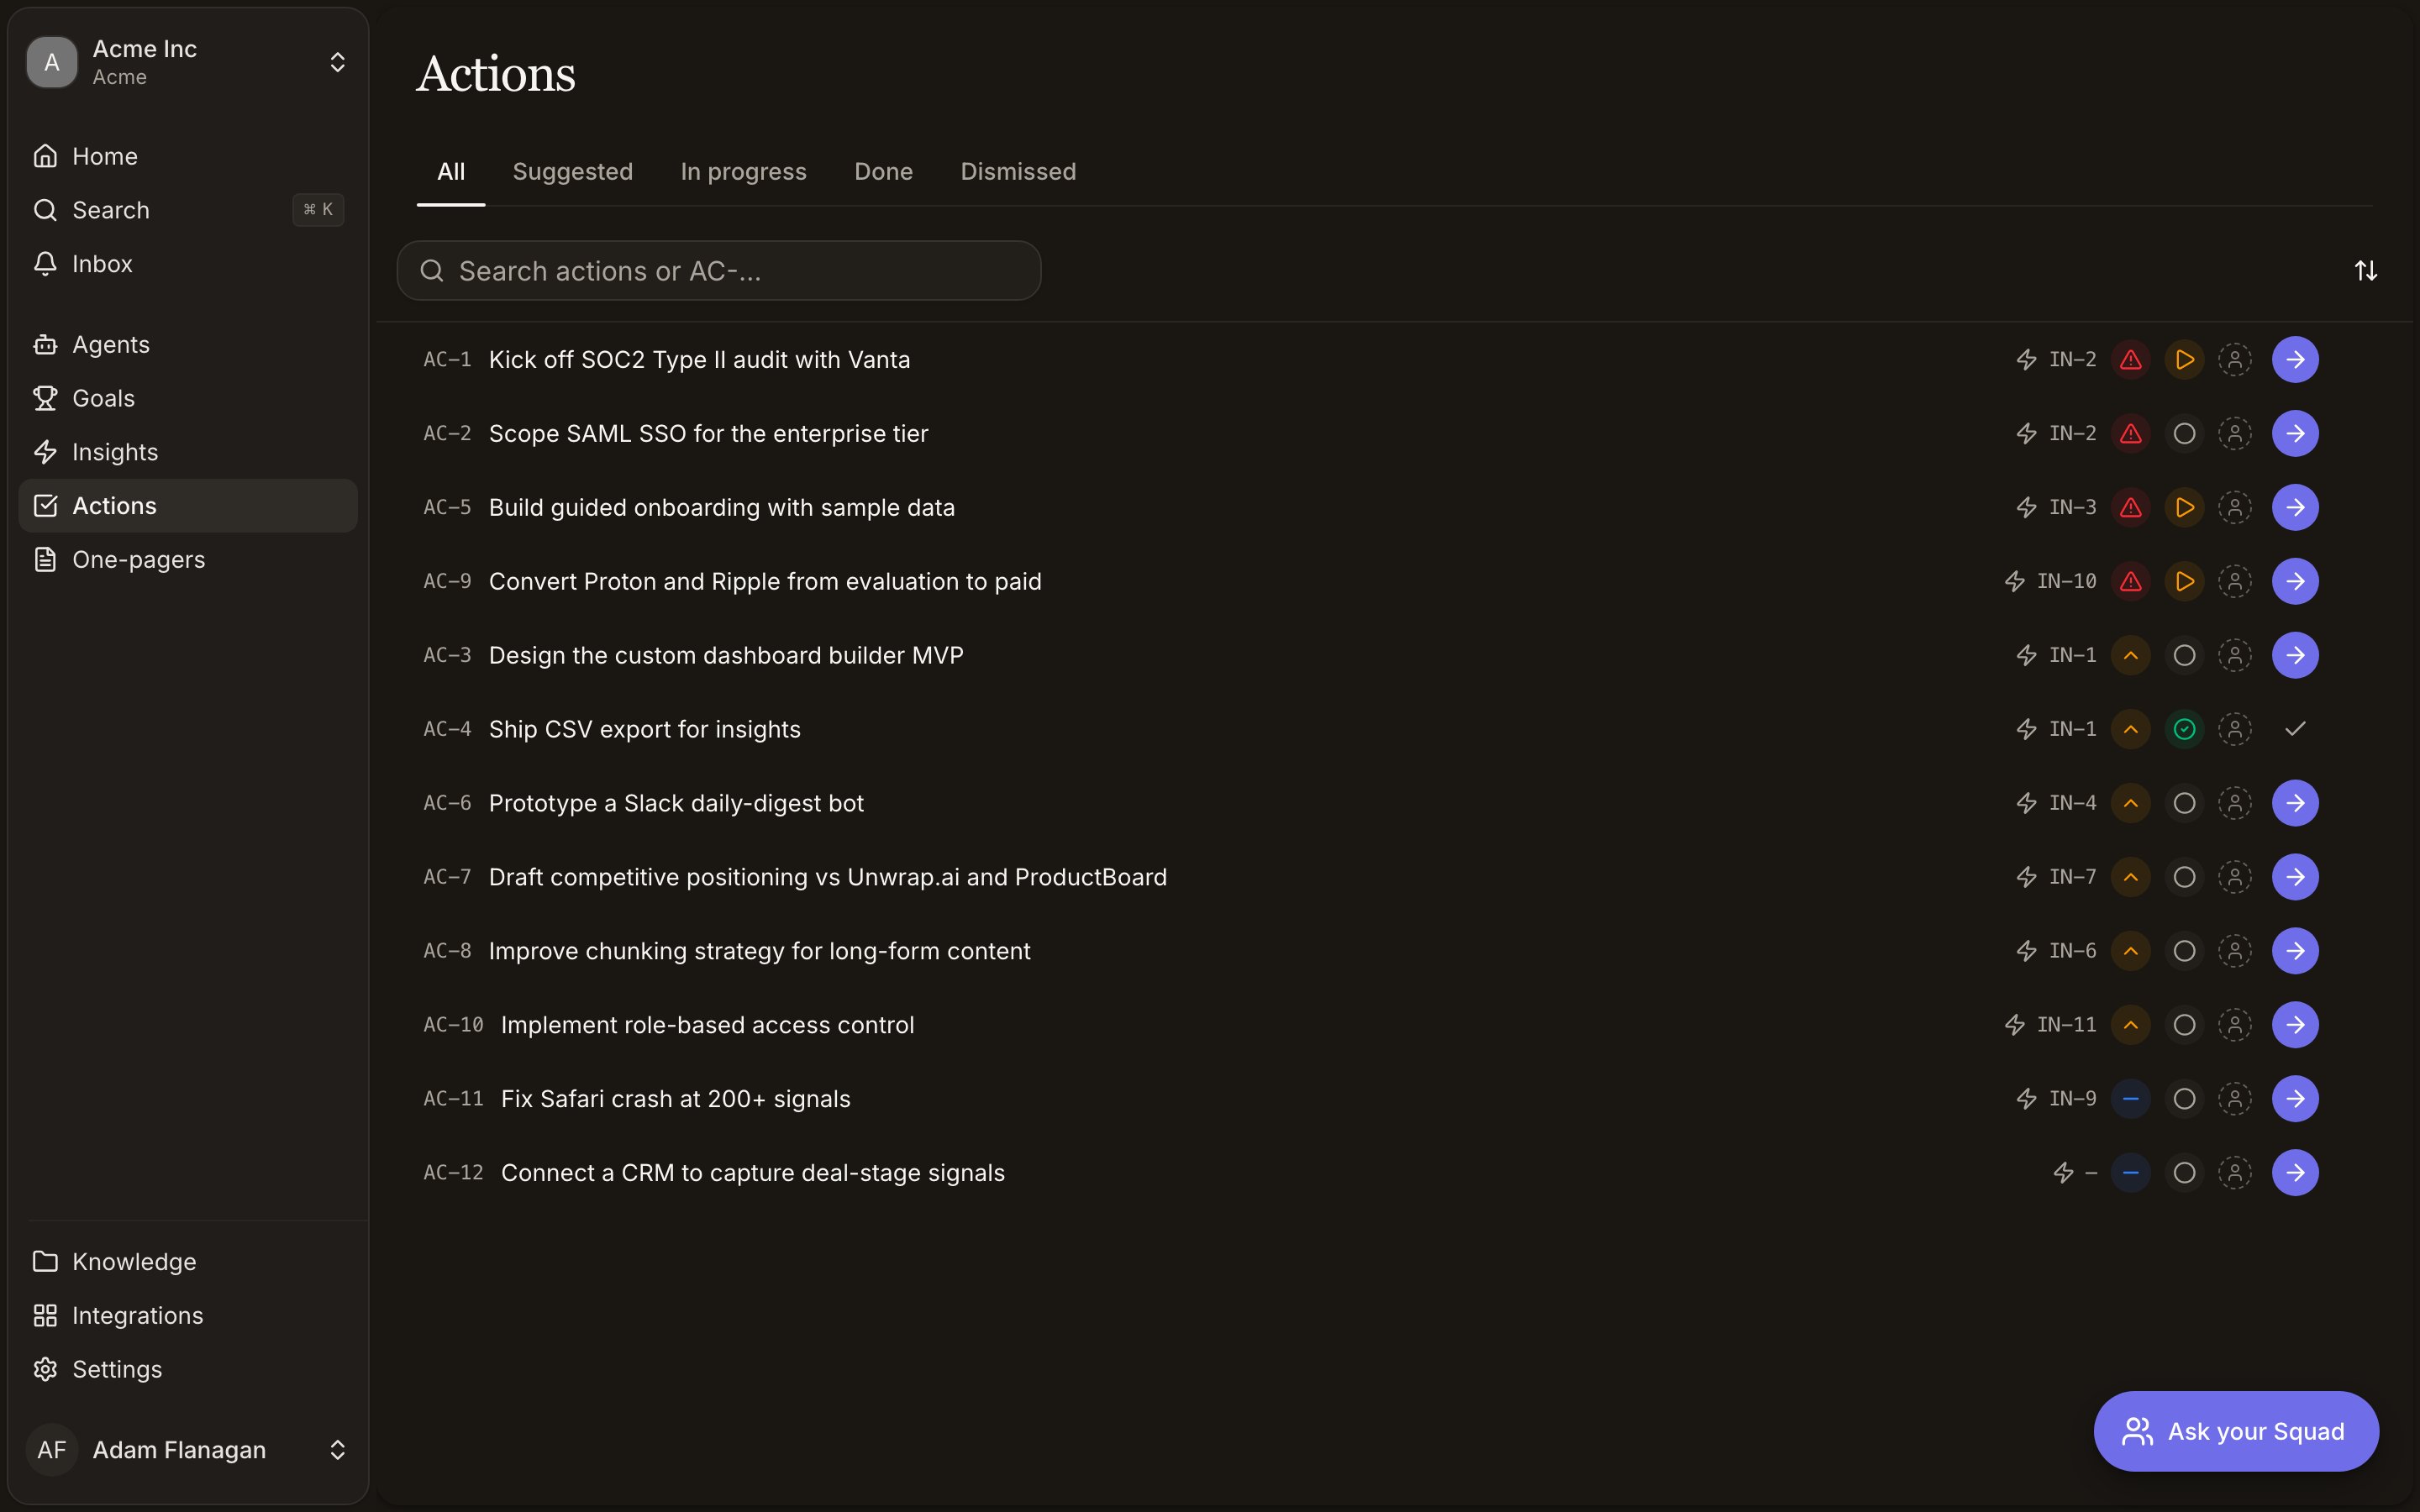Click the in-progress play status icon on AC-5

2185,508
